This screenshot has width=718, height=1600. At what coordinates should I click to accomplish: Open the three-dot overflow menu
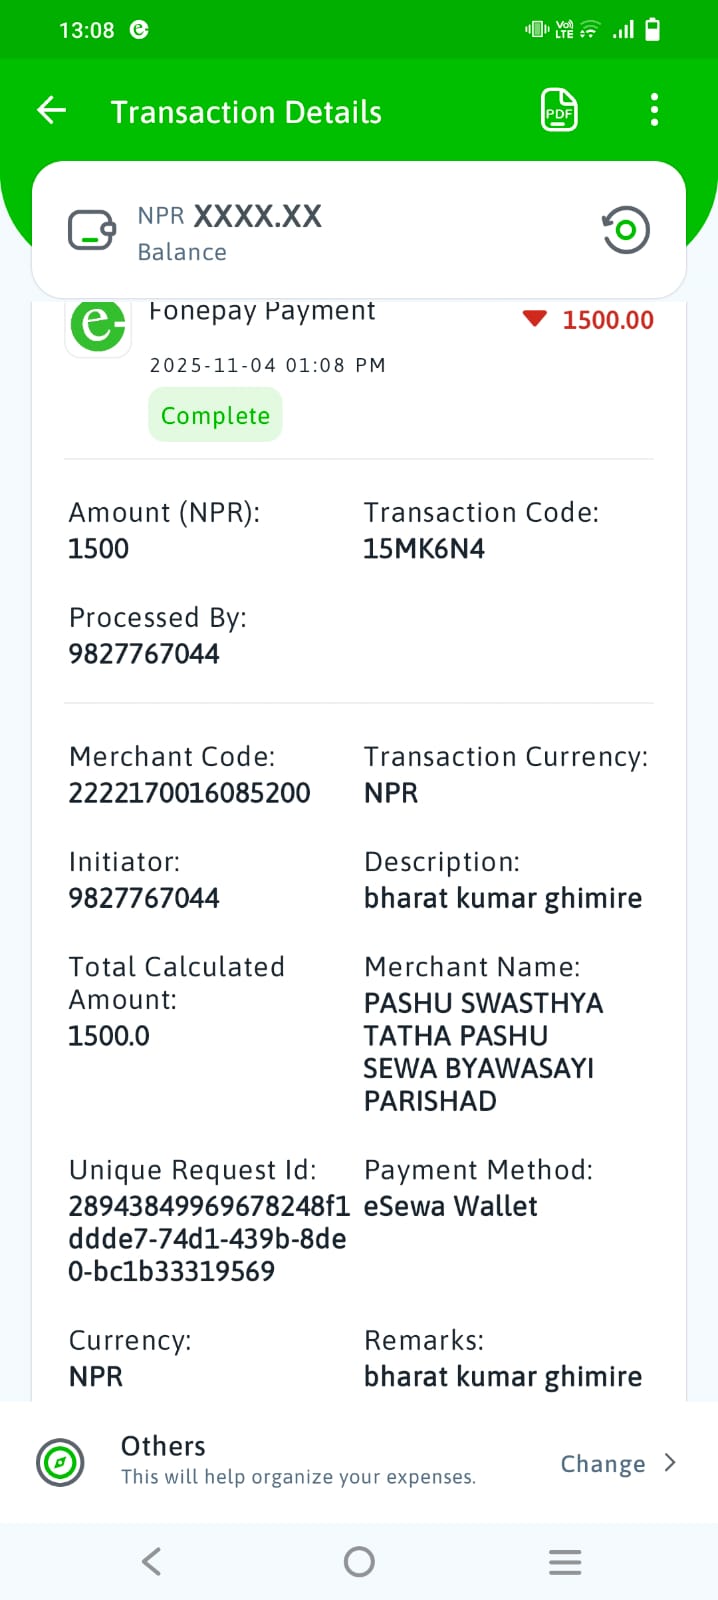[654, 110]
